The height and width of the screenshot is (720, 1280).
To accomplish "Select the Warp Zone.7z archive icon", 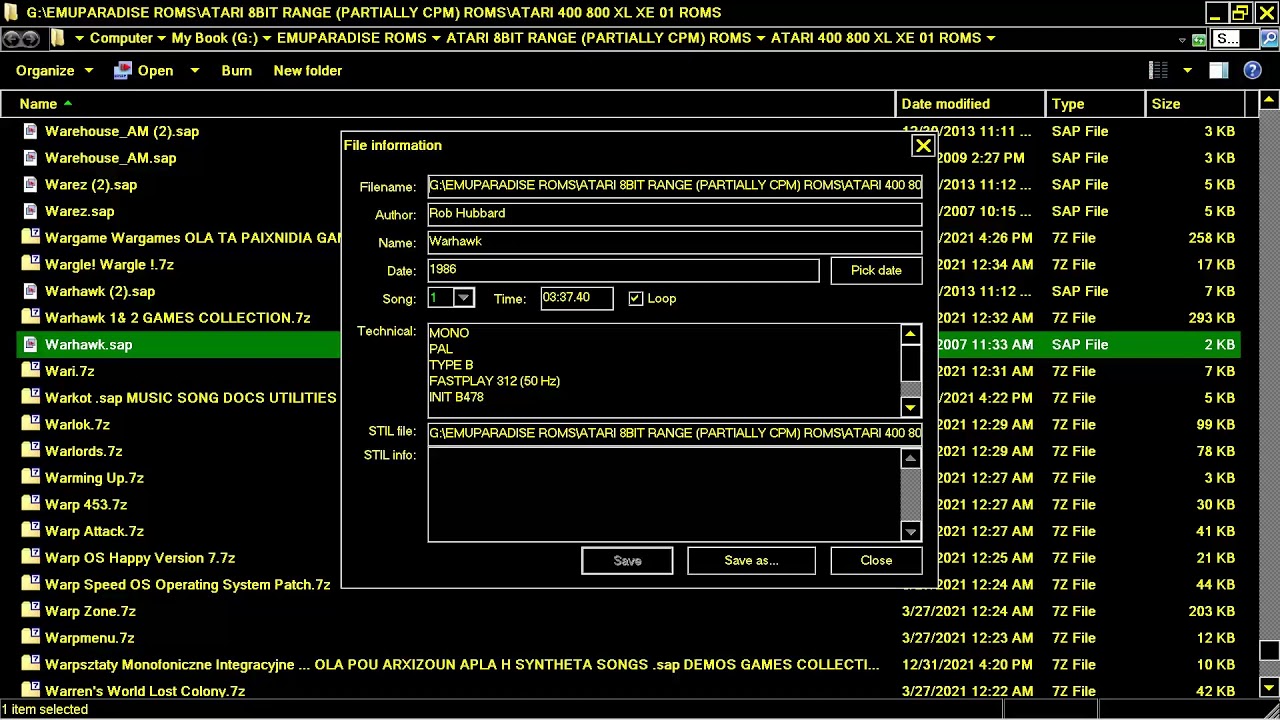I will (x=30, y=611).
